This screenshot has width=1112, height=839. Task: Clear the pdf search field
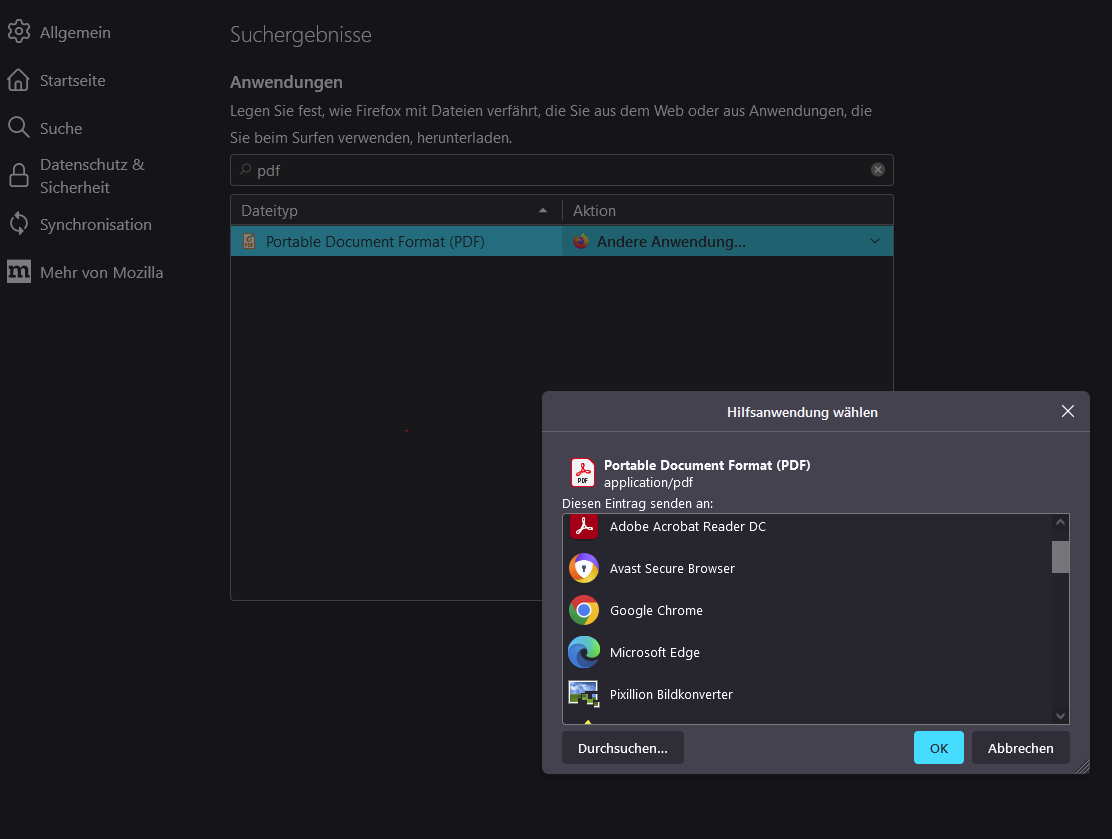coord(878,170)
